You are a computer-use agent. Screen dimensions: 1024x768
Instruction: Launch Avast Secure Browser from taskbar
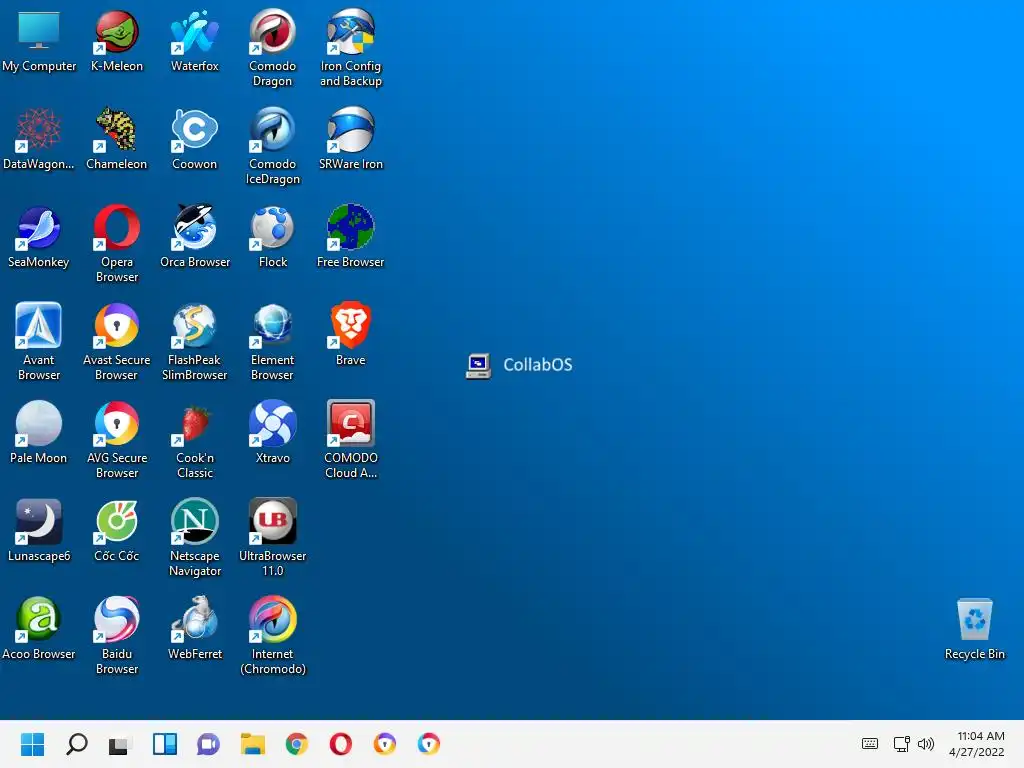[x=385, y=744]
